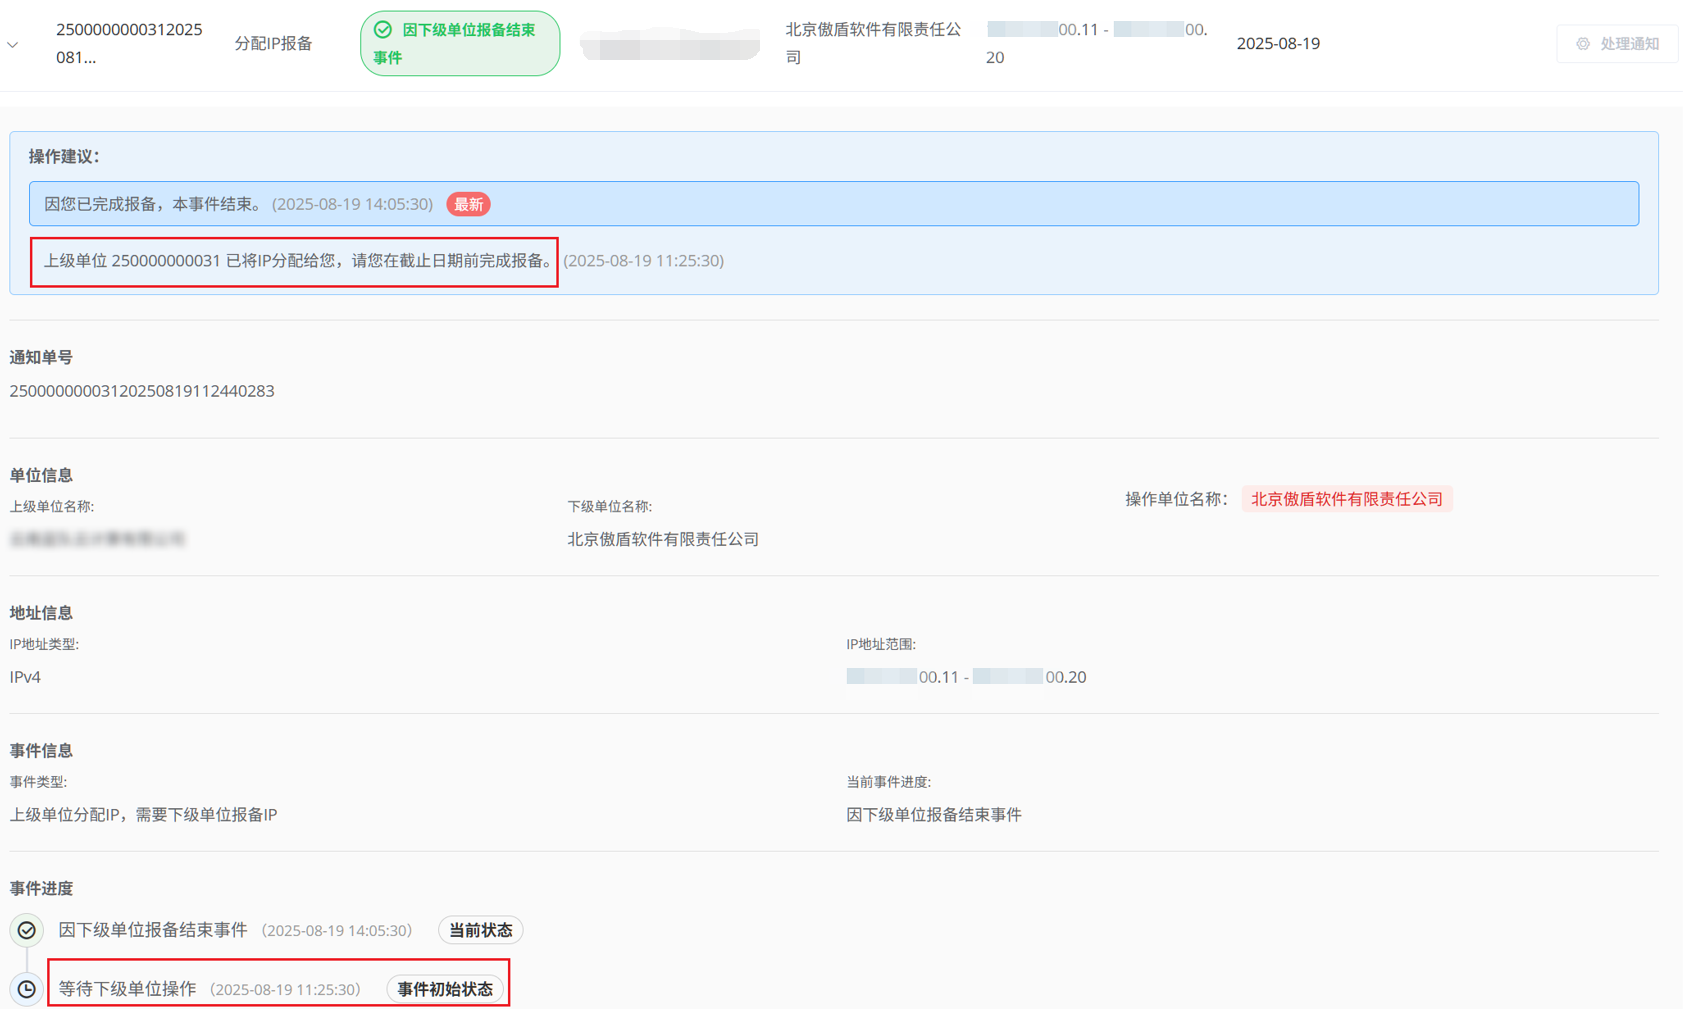Click truncated notification ID in top row
Viewport: 1687px width, 1020px height.
(x=128, y=44)
